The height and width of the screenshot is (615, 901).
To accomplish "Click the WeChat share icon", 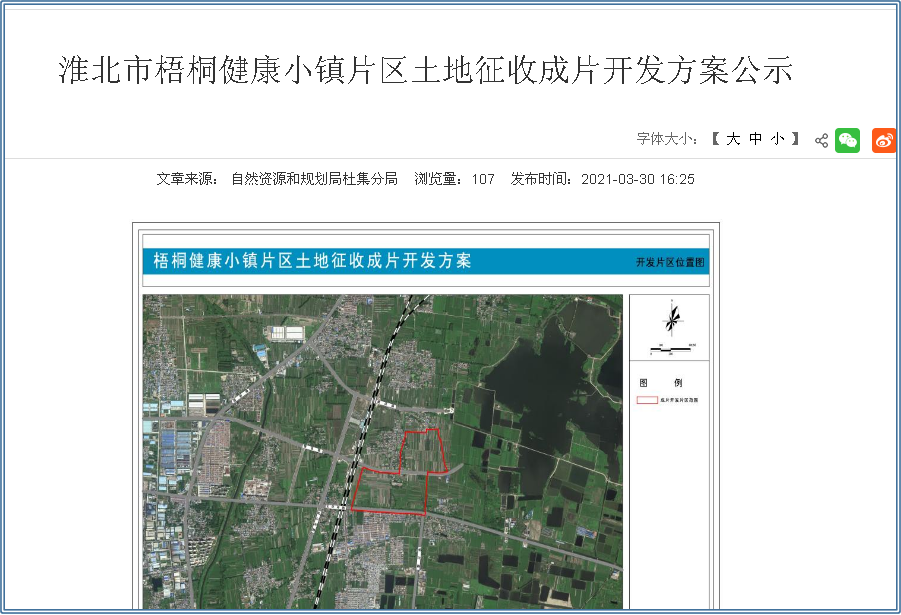I will pyautogui.click(x=847, y=140).
